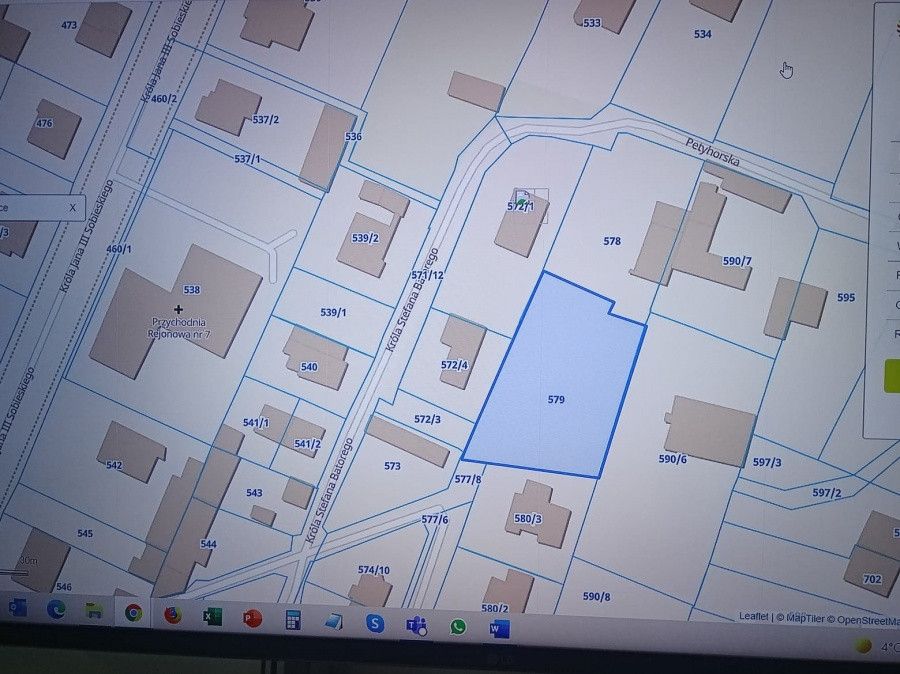Select parcel 542 on the map
This screenshot has width=900, height=674.
pyautogui.click(x=114, y=465)
